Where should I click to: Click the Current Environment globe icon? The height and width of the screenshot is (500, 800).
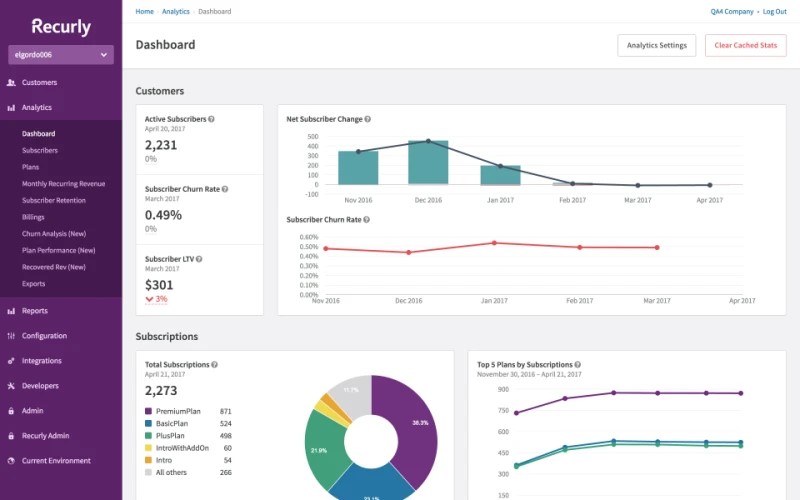[x=11, y=461]
